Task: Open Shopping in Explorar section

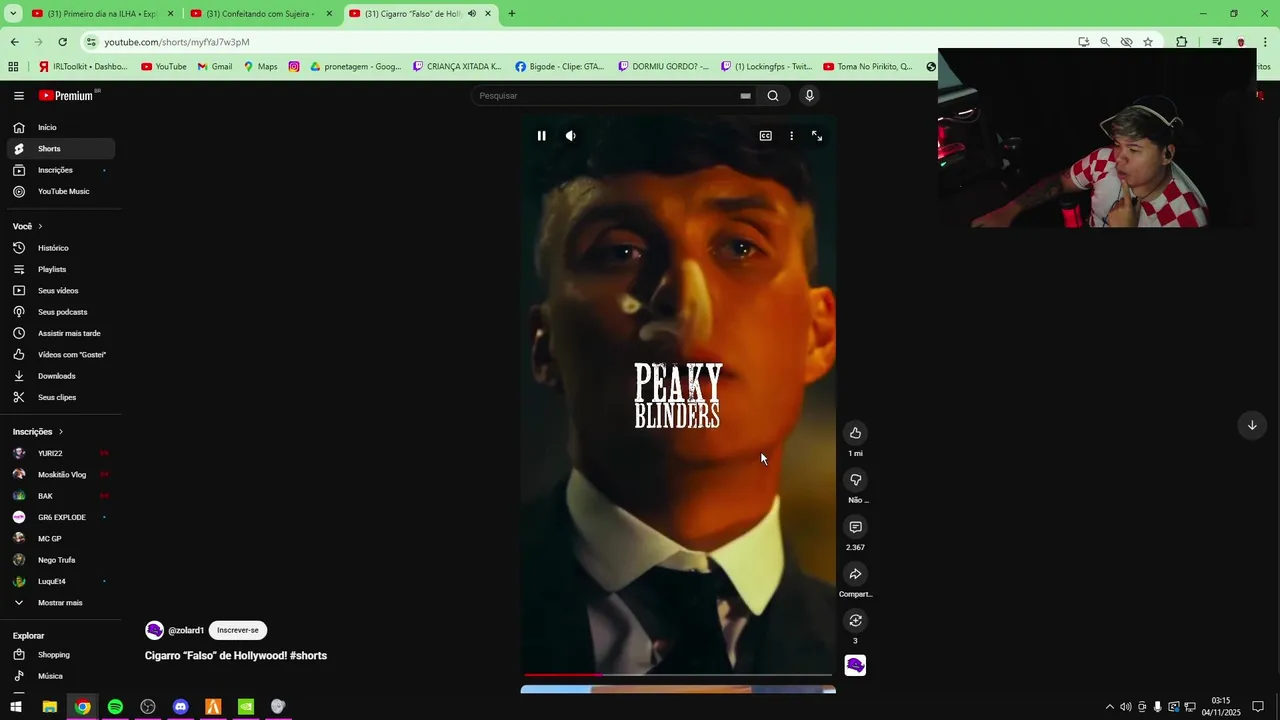Action: [60, 655]
